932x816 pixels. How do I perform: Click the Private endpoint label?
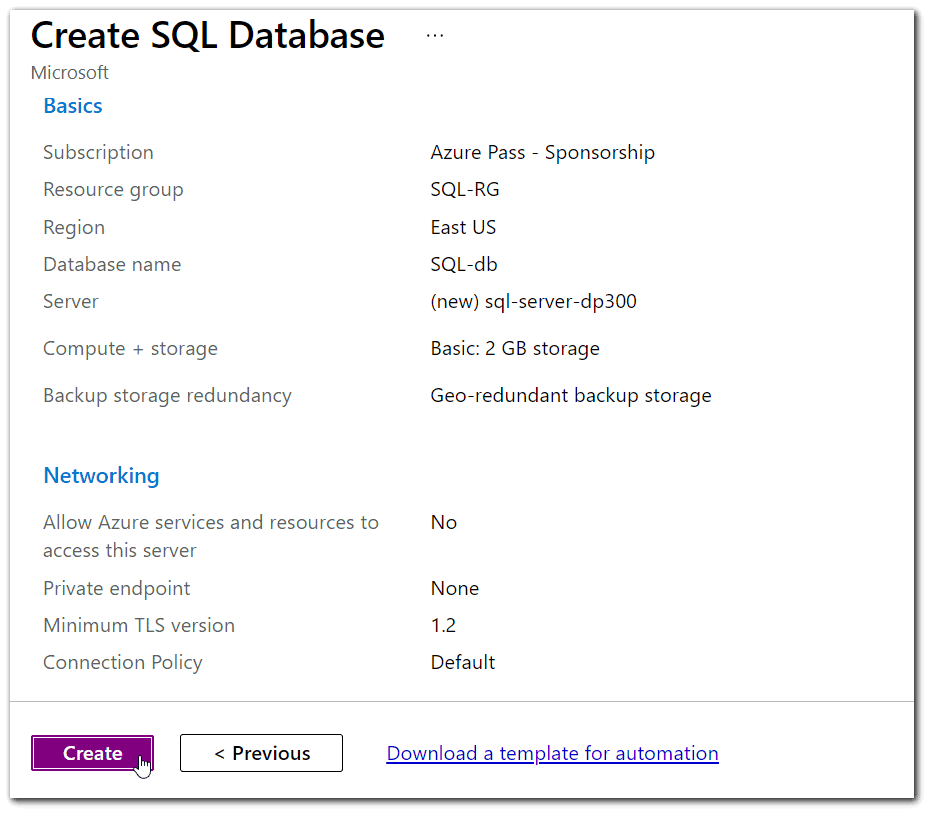point(116,588)
